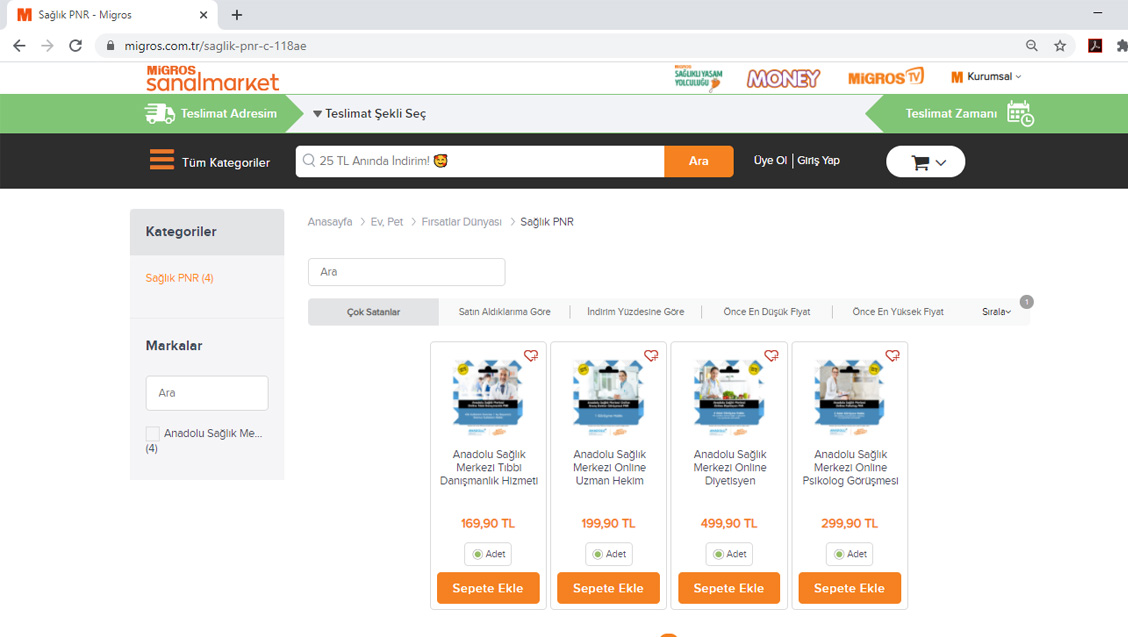Go to Fırsatlar Dünyası breadcrumb
The width and height of the screenshot is (1128, 637).
point(461,222)
